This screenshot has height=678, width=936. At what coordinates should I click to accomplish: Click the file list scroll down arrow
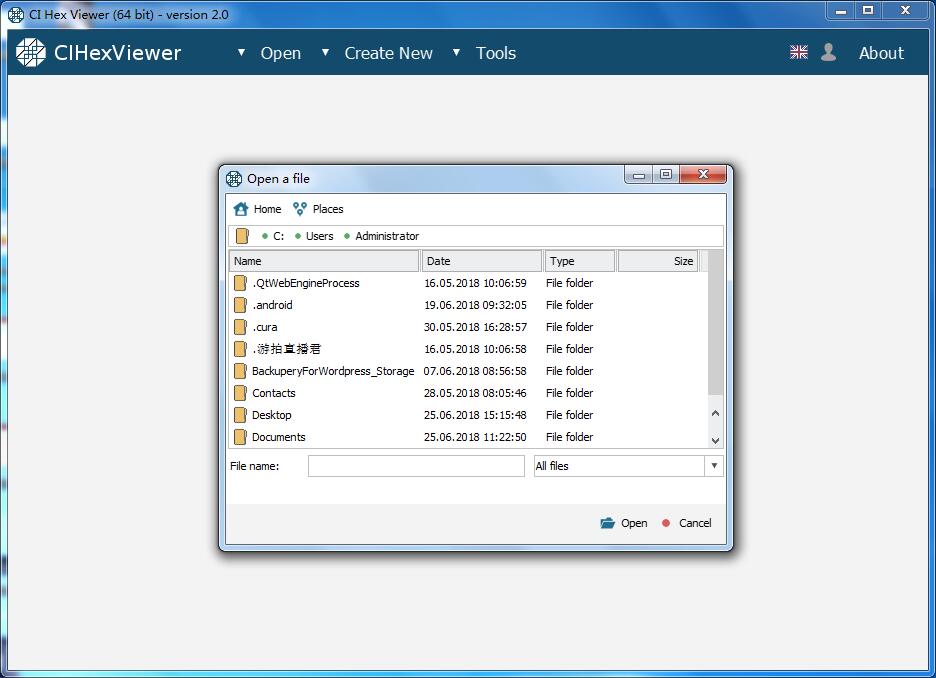(x=715, y=440)
